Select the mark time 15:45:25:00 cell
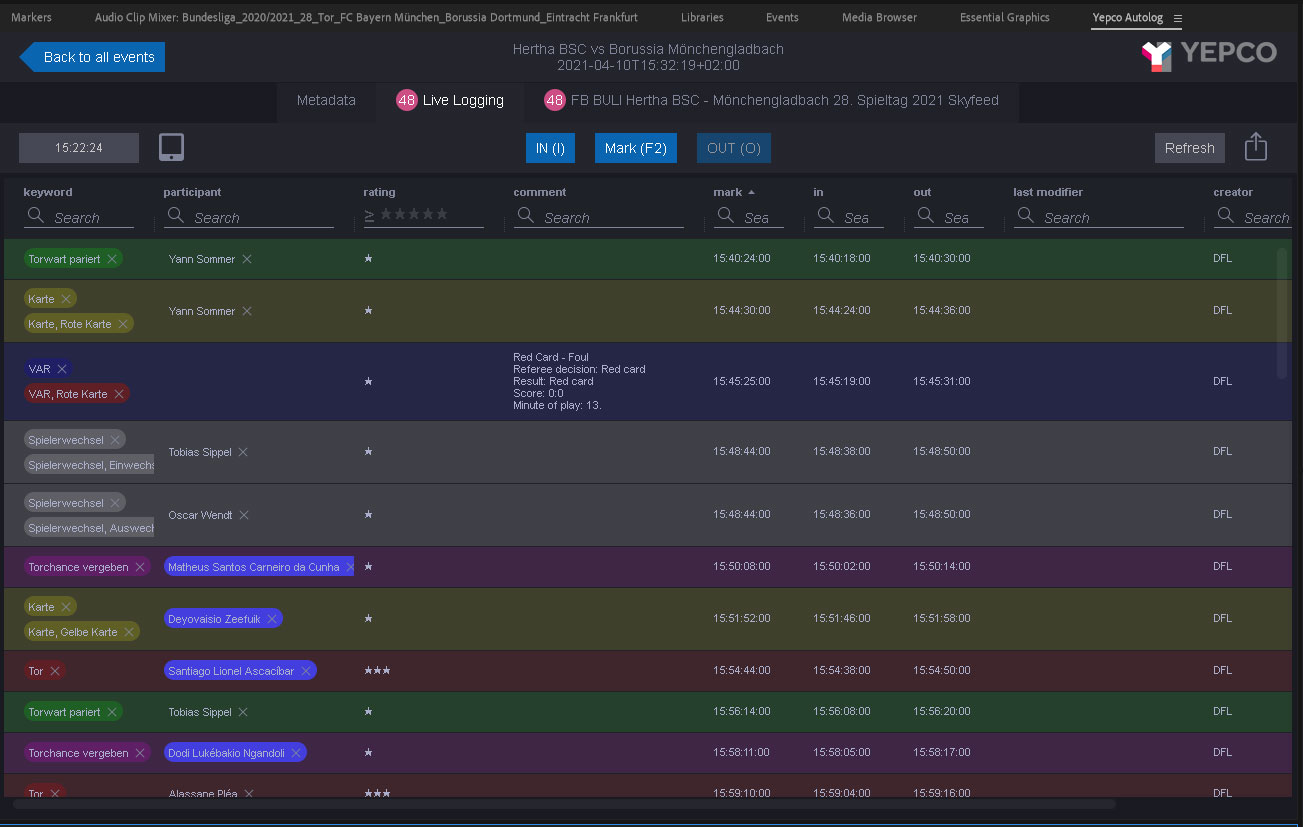This screenshot has height=827, width=1303. [742, 381]
